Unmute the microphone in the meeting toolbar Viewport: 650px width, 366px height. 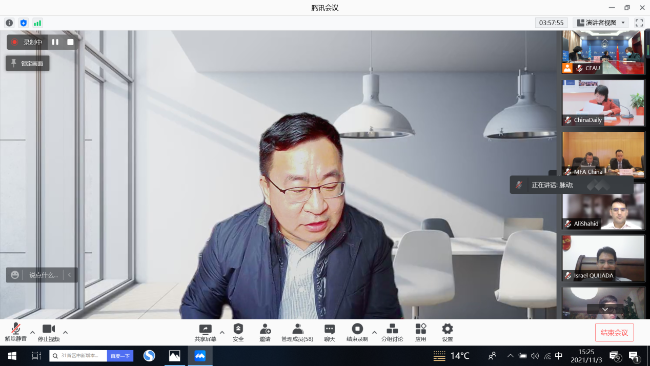(15, 332)
